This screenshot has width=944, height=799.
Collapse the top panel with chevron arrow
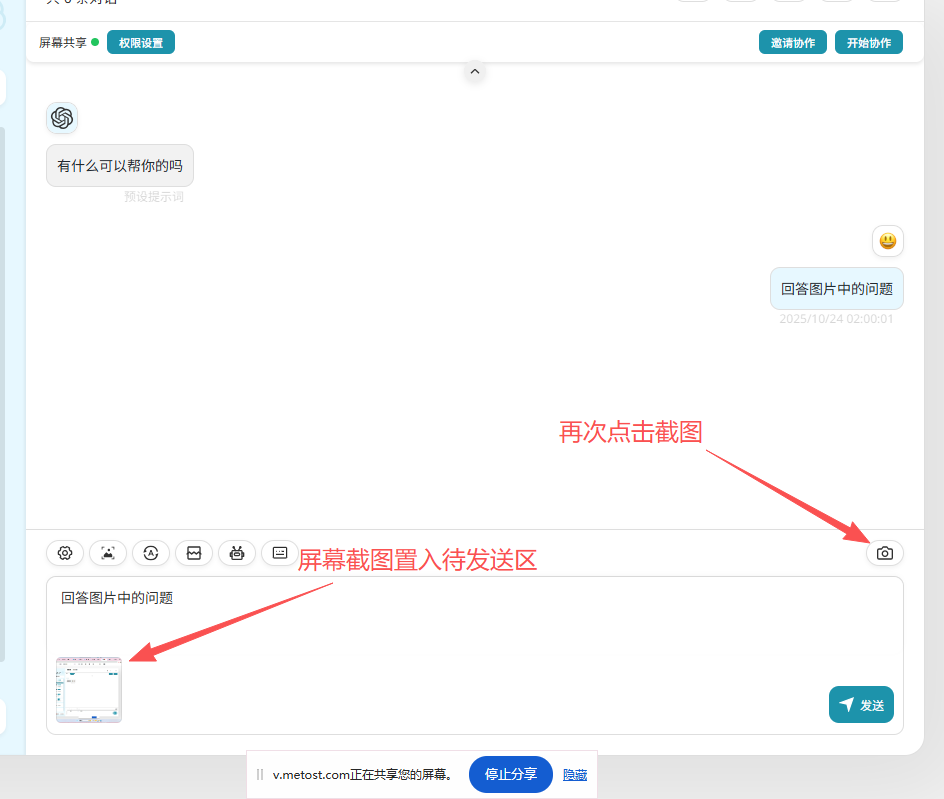pos(475,71)
